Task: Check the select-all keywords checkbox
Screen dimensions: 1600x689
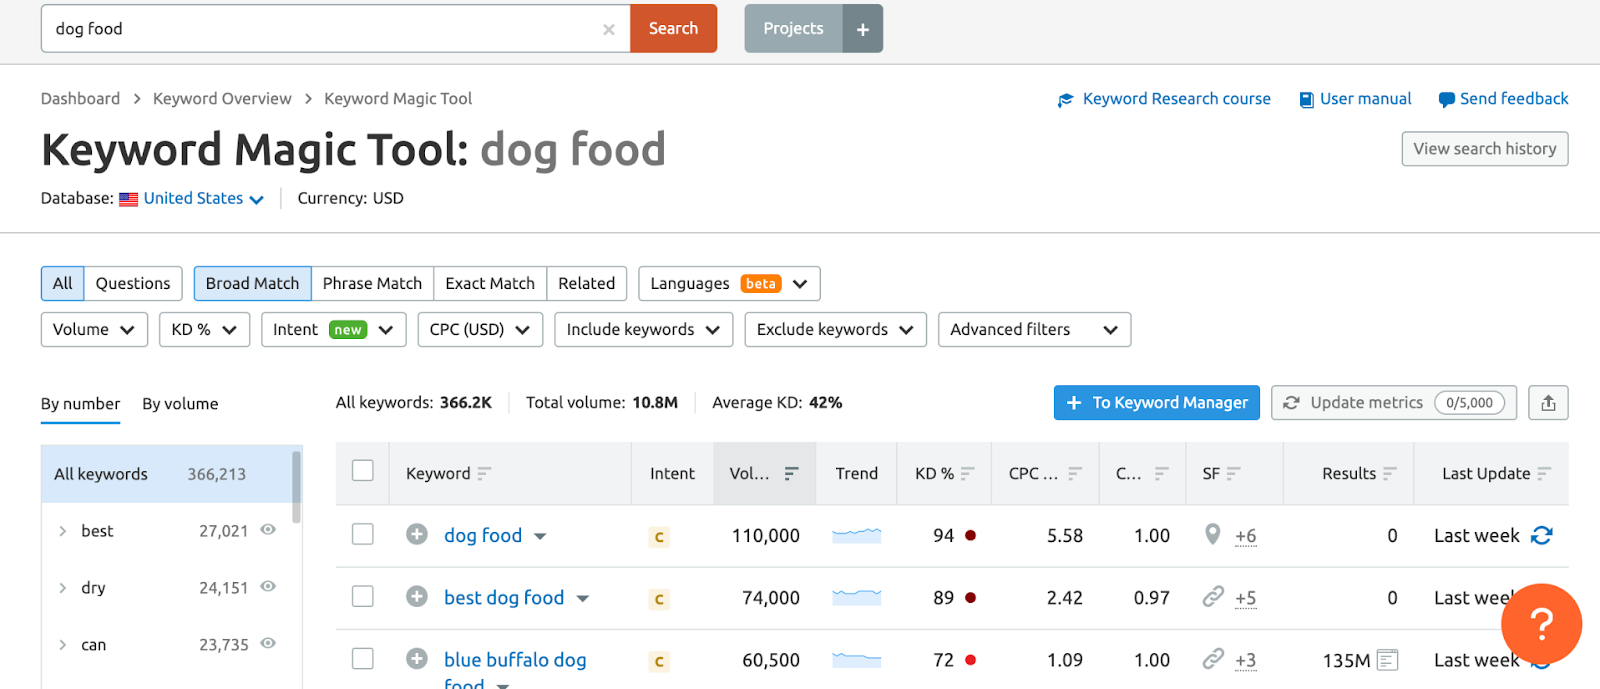Action: point(363,471)
